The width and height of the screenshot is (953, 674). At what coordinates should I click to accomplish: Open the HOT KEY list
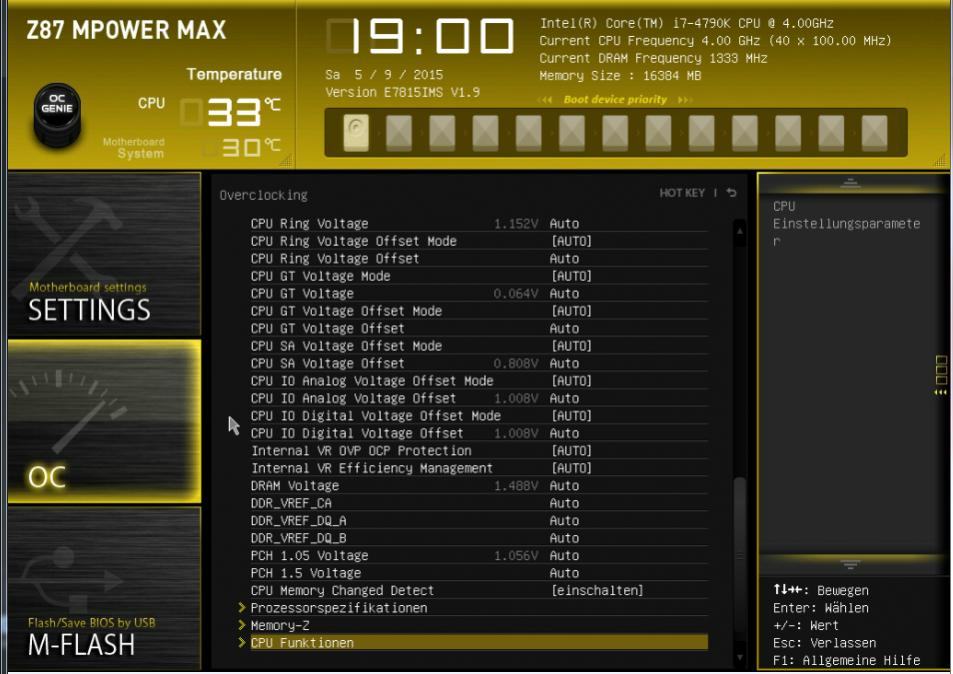(682, 193)
